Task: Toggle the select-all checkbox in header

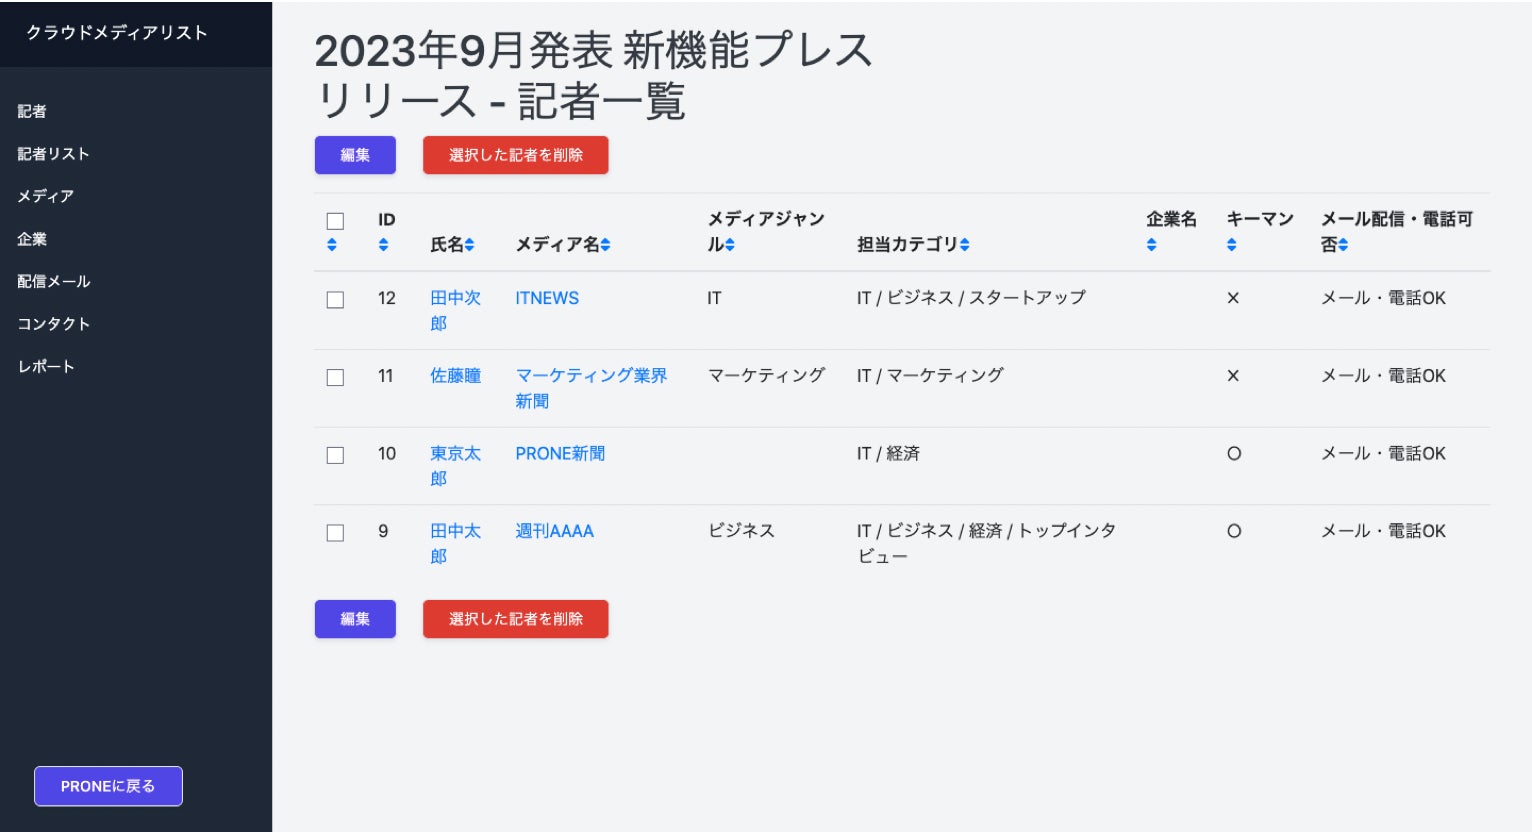Action: [335, 221]
